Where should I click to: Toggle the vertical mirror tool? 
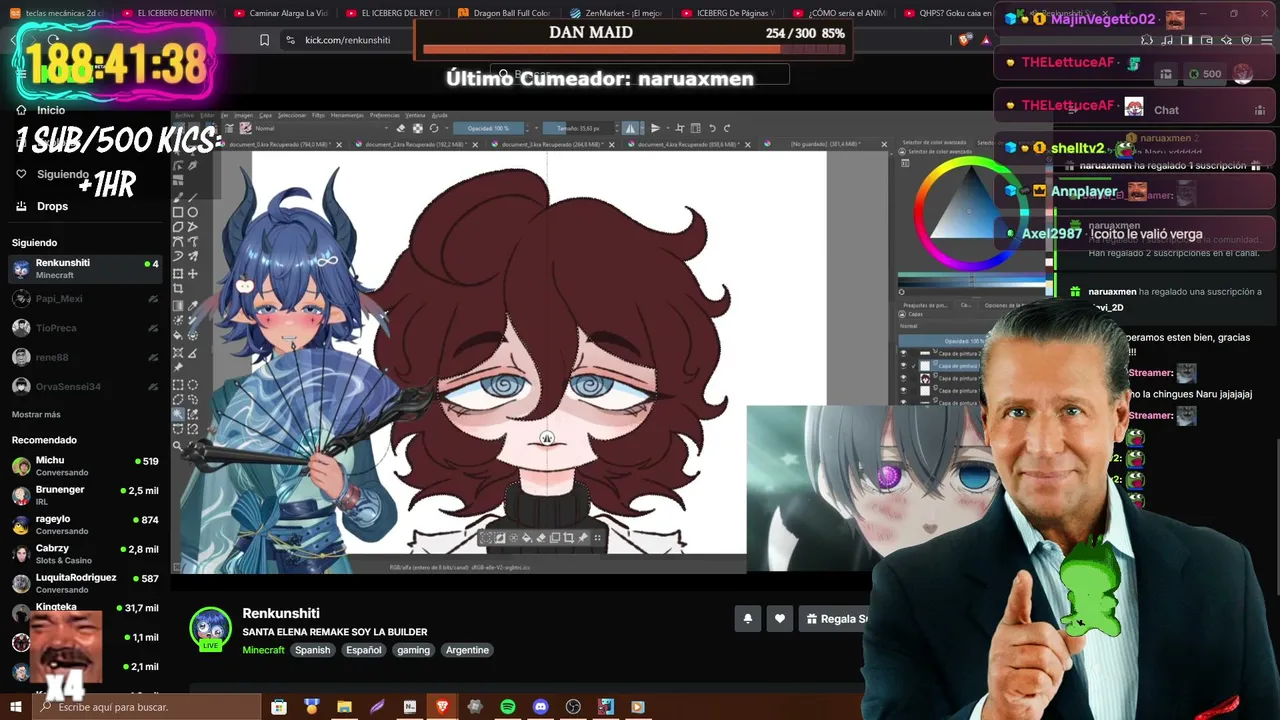coord(655,128)
